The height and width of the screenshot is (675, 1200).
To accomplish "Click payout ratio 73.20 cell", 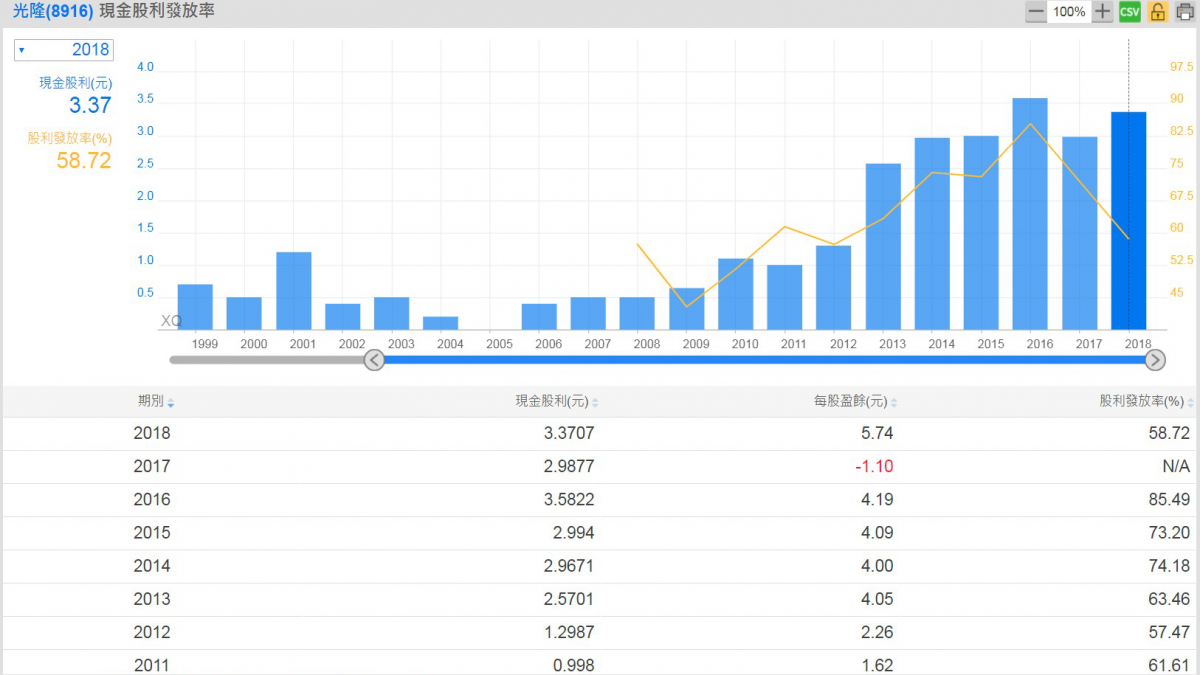I will (1170, 532).
